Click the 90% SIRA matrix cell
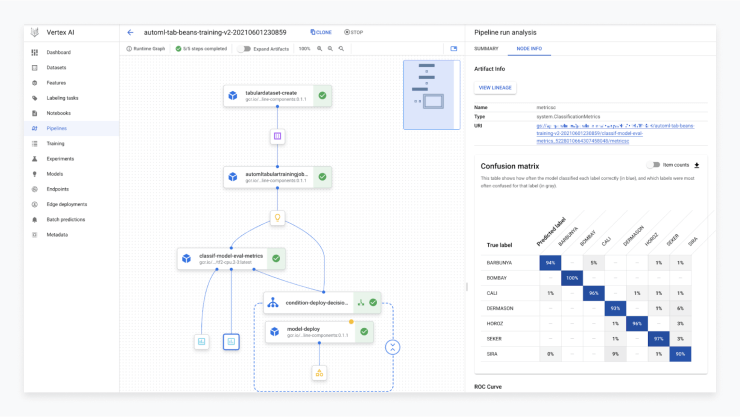 click(680, 354)
